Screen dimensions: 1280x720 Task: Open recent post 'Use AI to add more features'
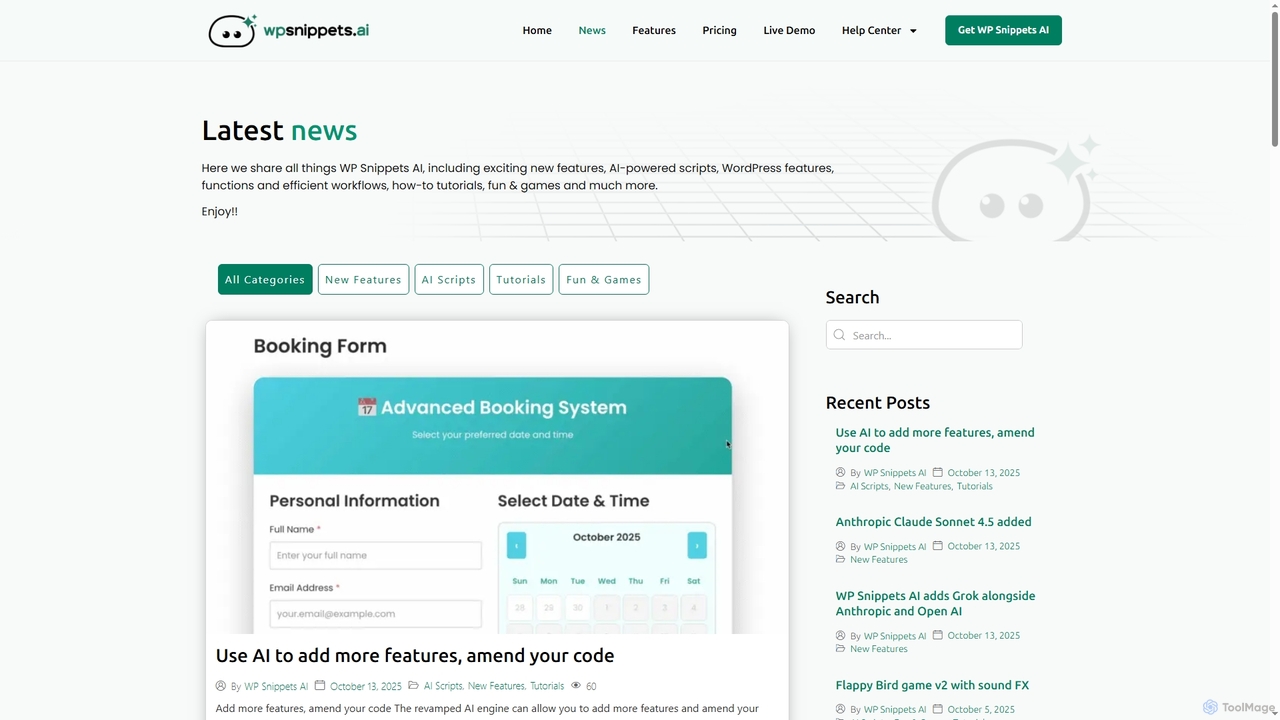[935, 440]
